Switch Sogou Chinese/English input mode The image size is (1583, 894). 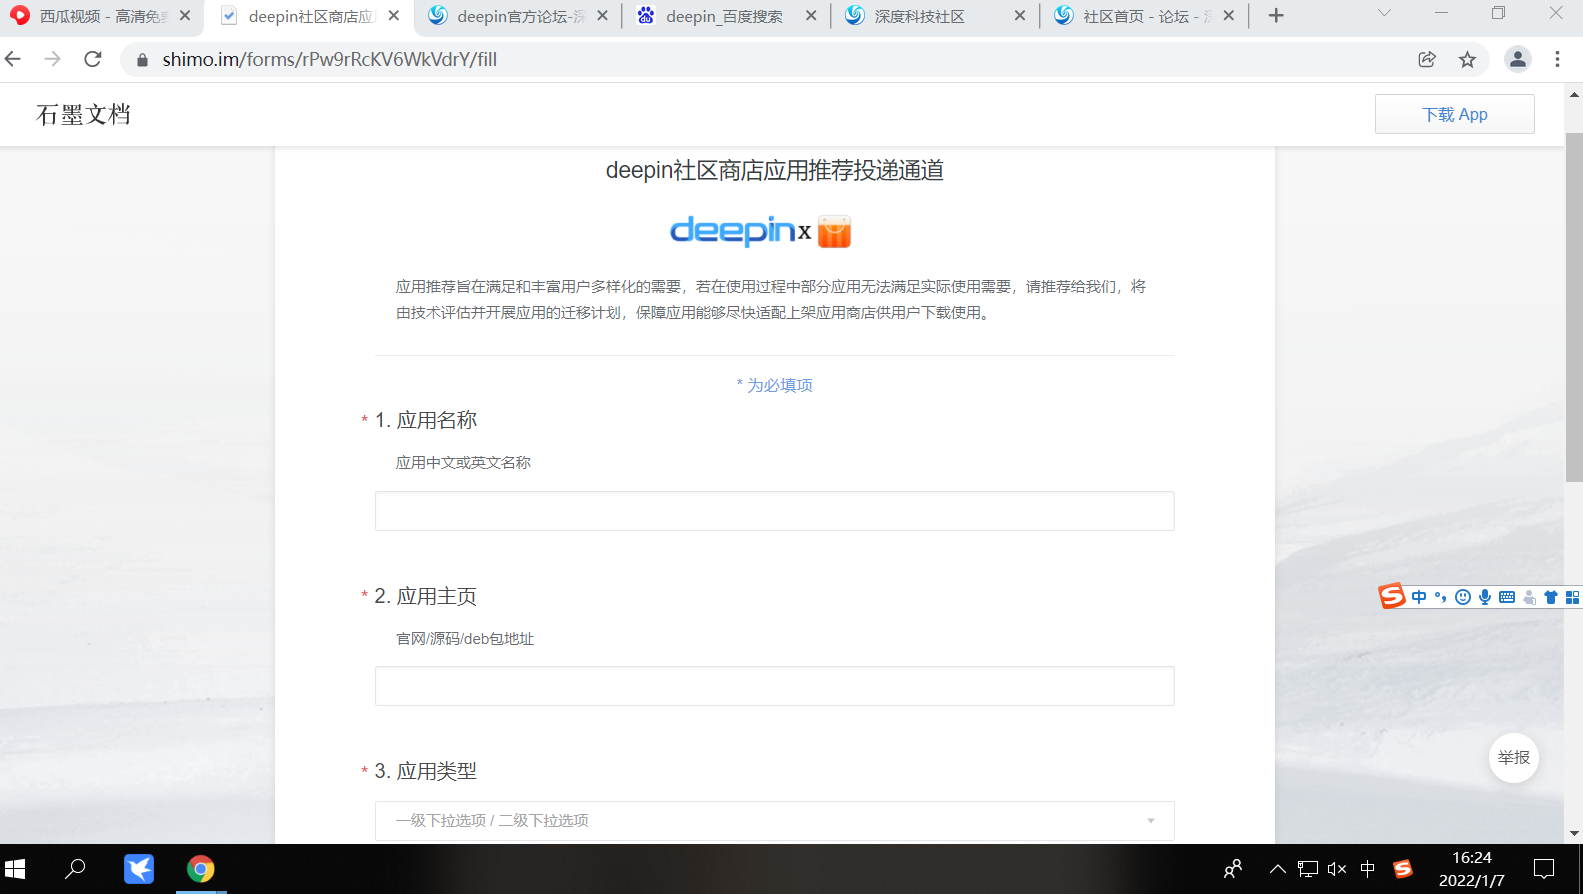click(x=1419, y=597)
